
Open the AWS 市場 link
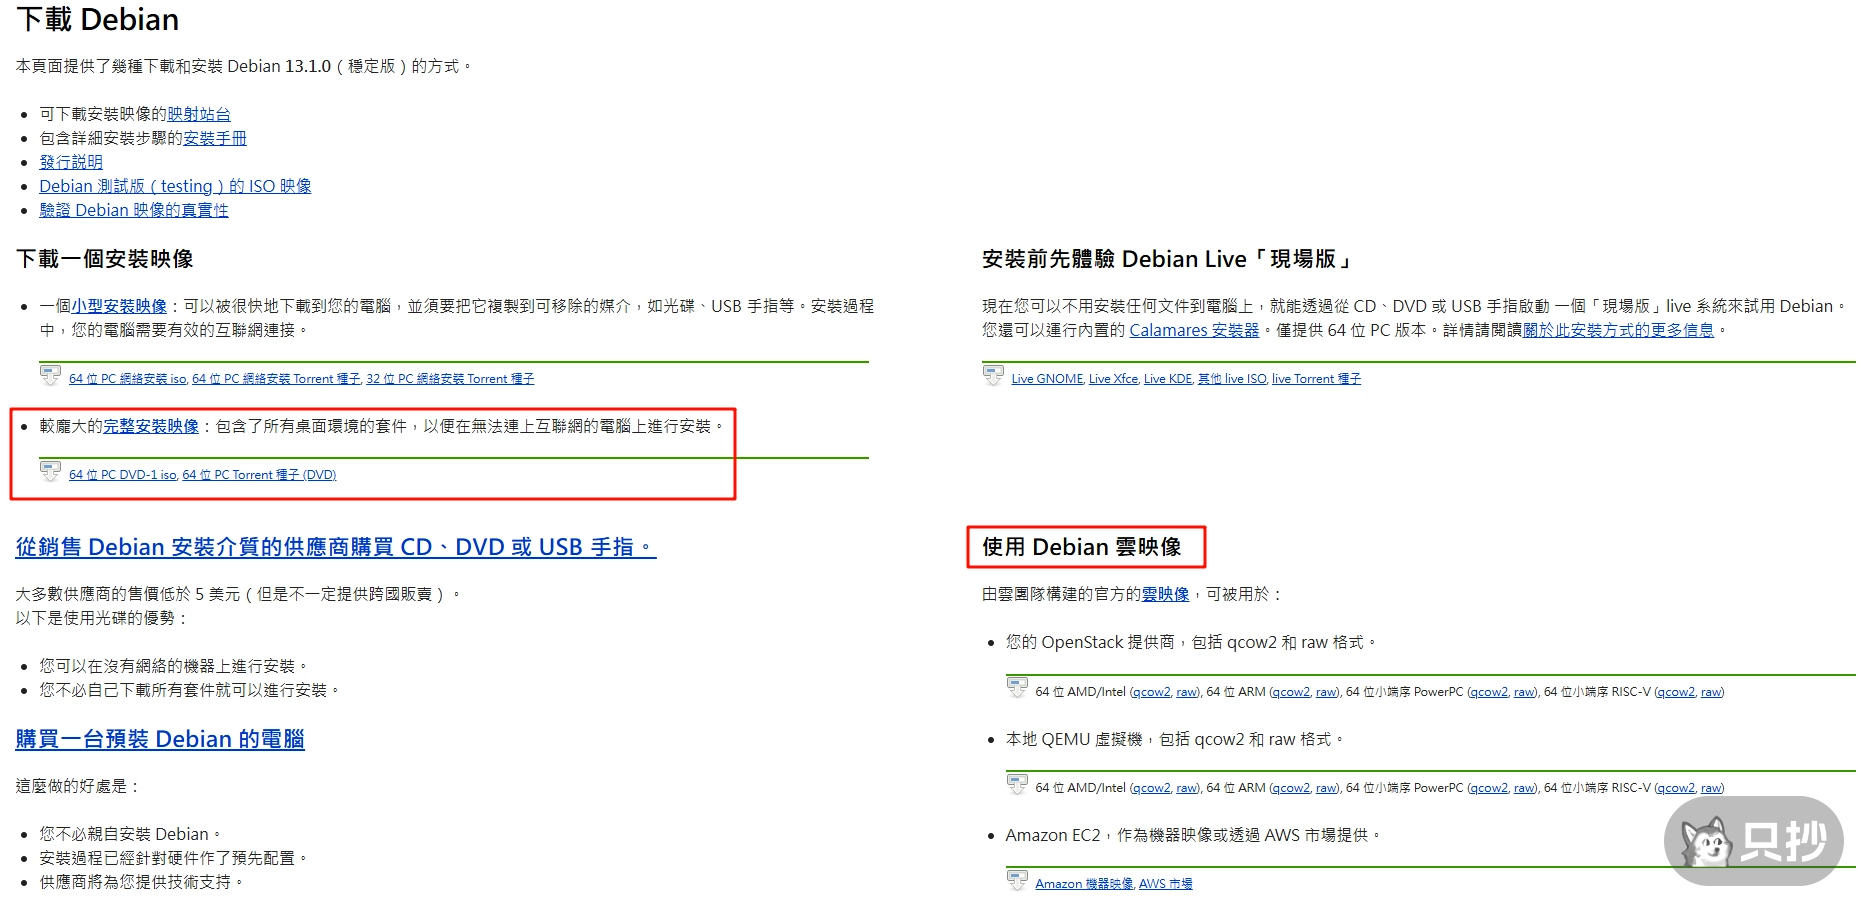pos(1166,883)
